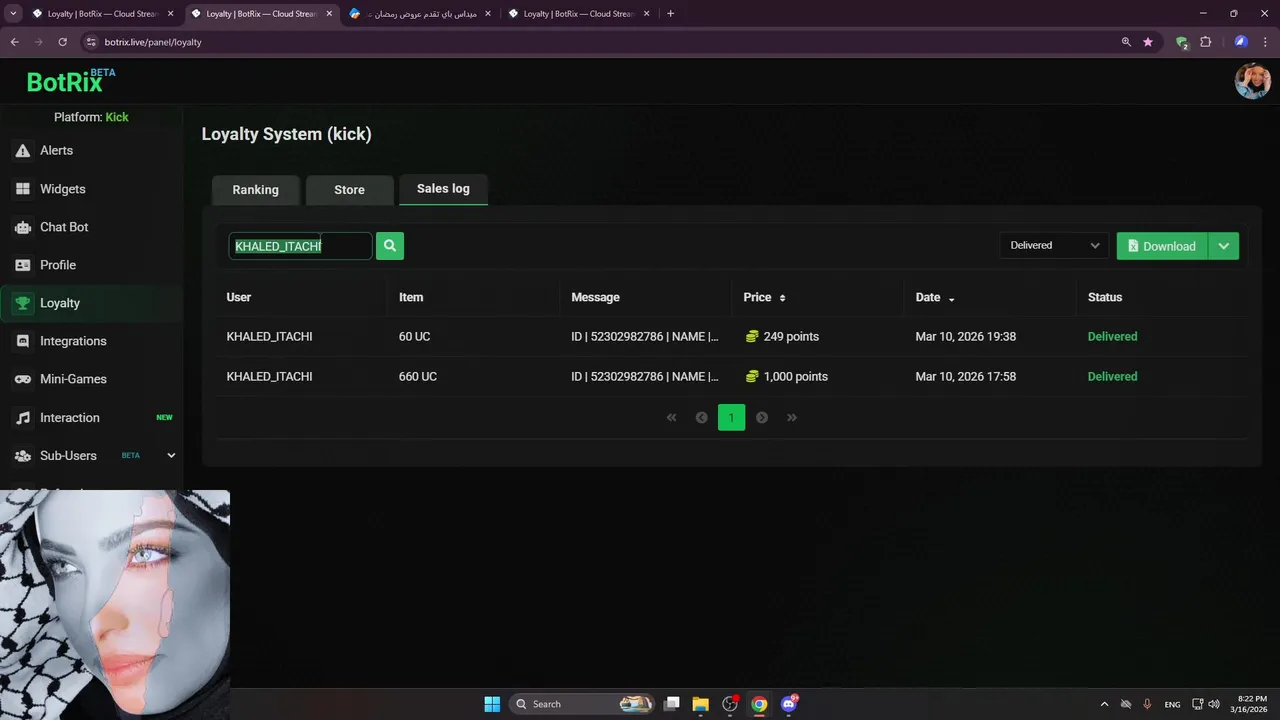The height and width of the screenshot is (720, 1280).
Task: Bookmark this page with the star
Action: (x=1148, y=42)
